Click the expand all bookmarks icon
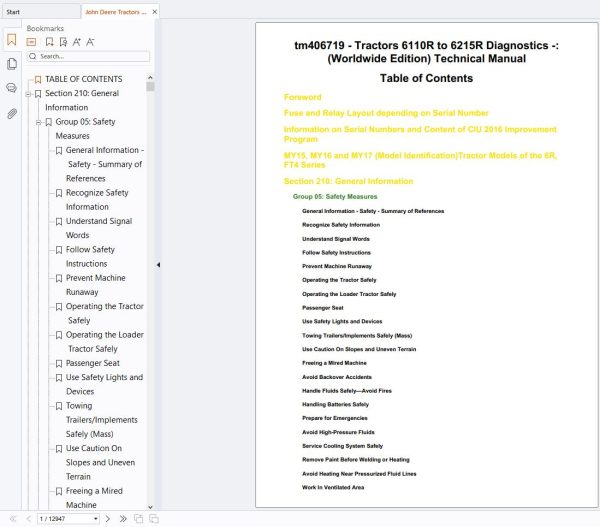The height and width of the screenshot is (527, 600). (x=31, y=42)
